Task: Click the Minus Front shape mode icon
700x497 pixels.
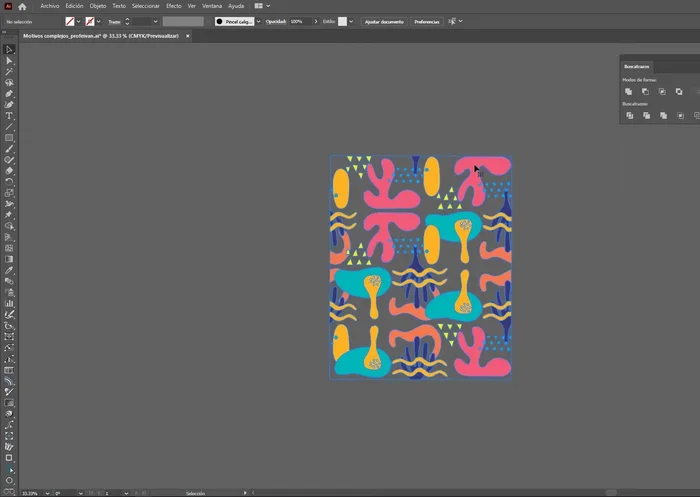Action: [646, 91]
